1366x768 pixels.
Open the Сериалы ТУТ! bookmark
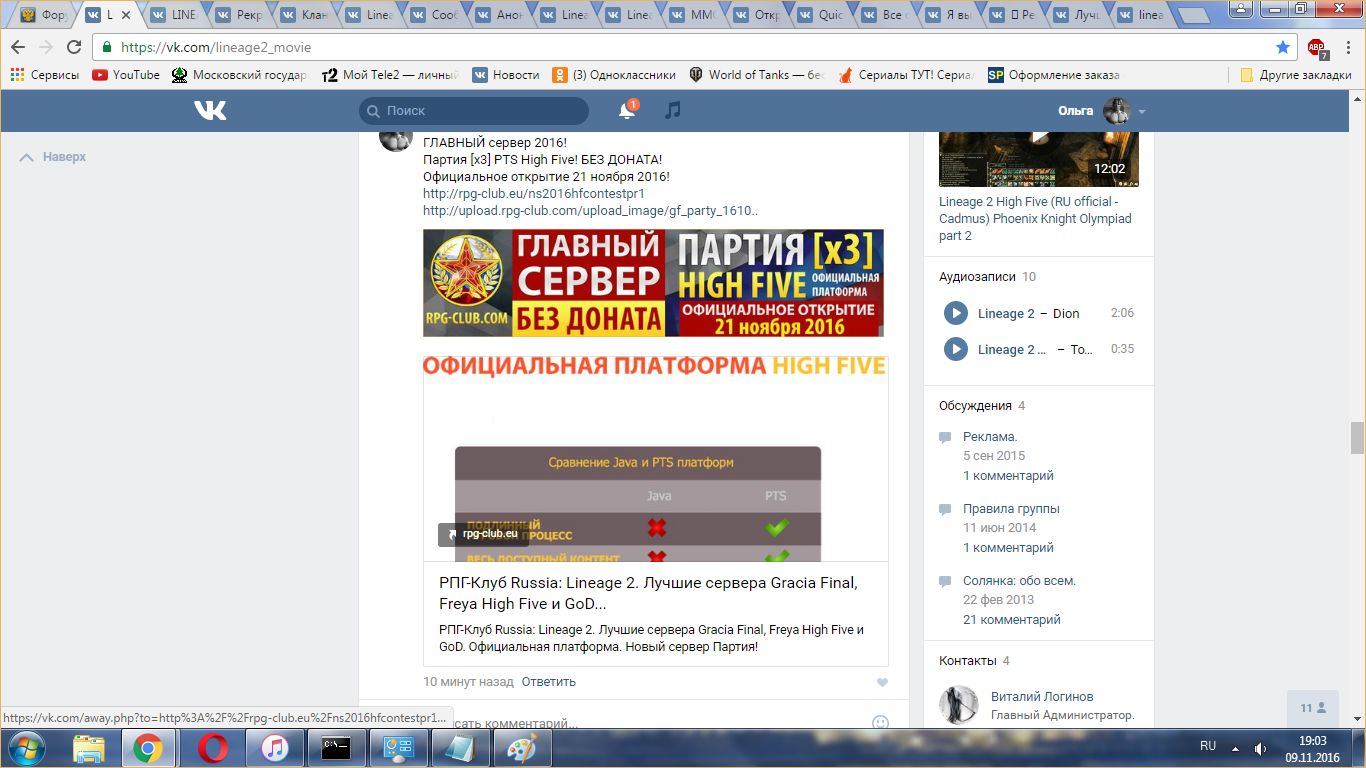(x=906, y=75)
